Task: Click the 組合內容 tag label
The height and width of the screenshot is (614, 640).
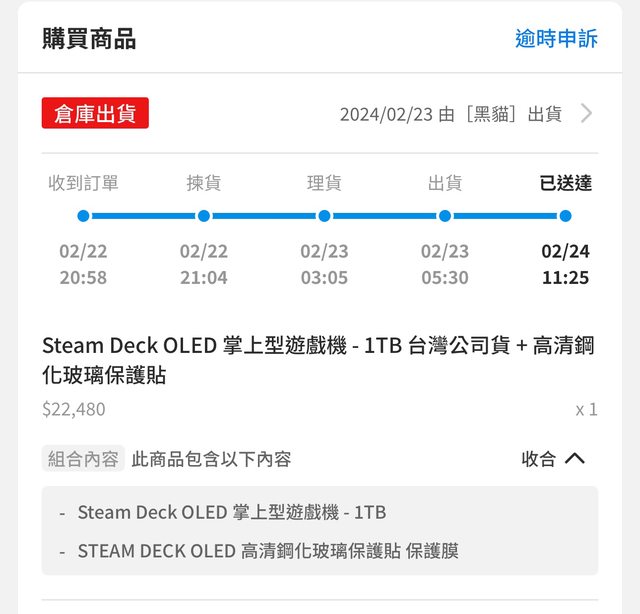Action: pyautogui.click(x=83, y=459)
